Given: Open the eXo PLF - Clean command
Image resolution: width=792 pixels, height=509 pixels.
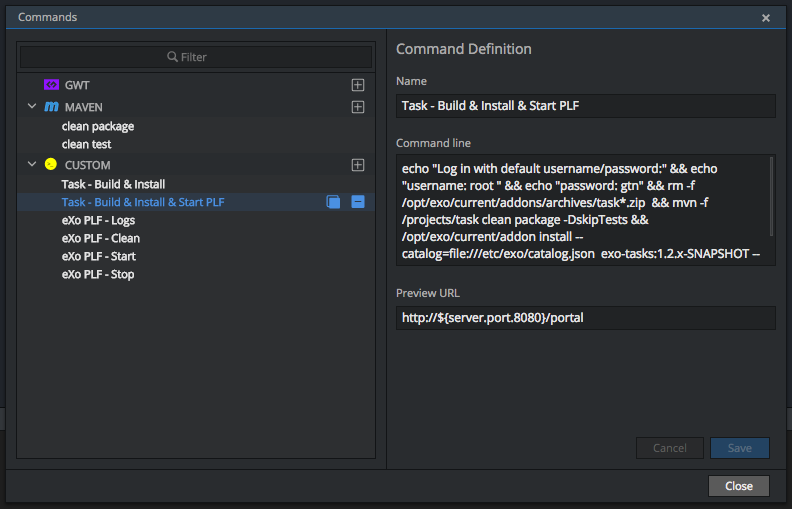Looking at the screenshot, I should (101, 238).
